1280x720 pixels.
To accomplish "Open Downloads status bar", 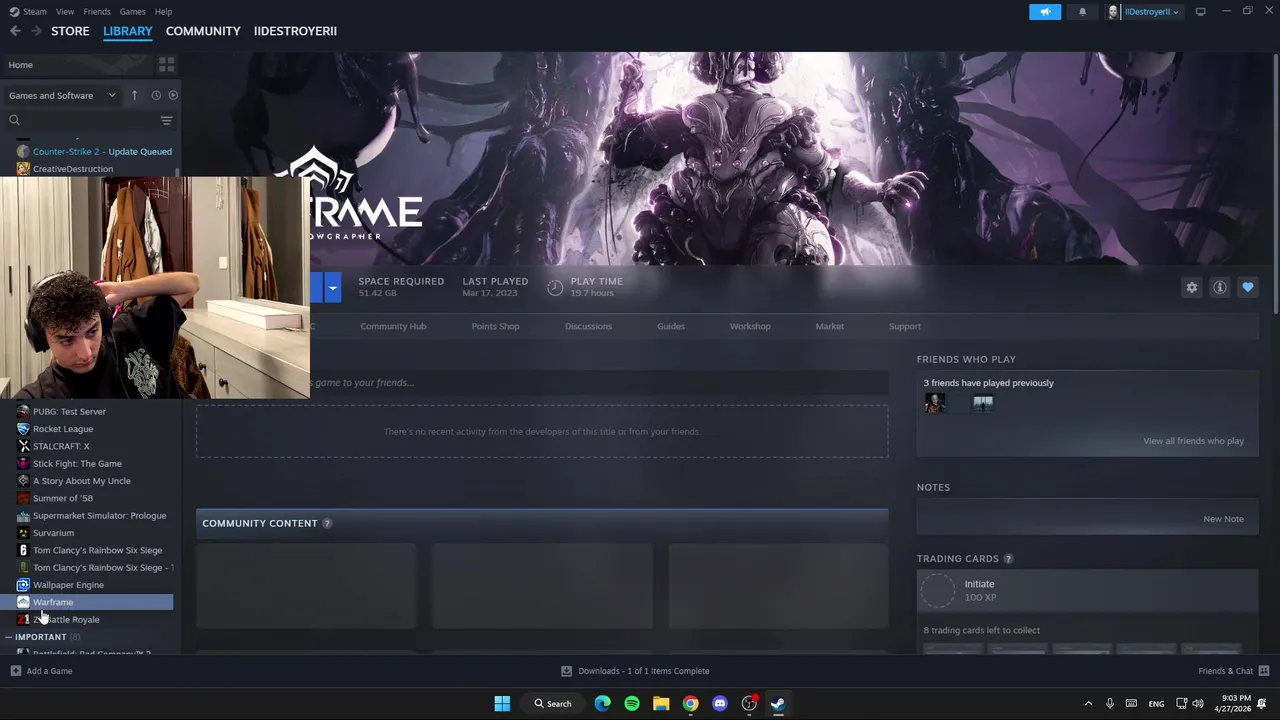I will point(635,671).
